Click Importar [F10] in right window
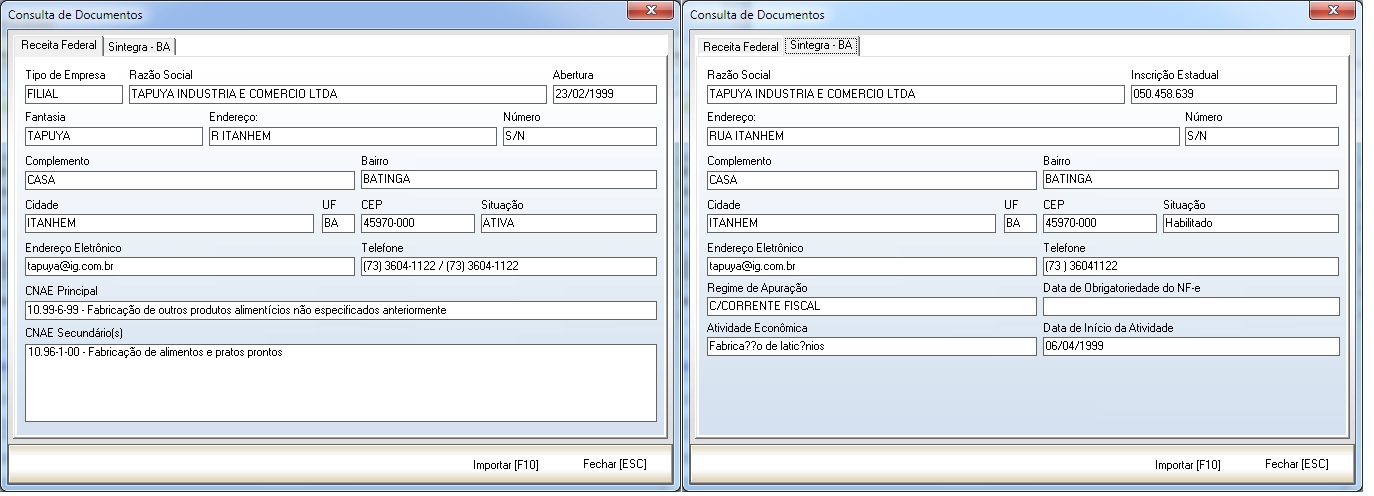 (x=1188, y=465)
